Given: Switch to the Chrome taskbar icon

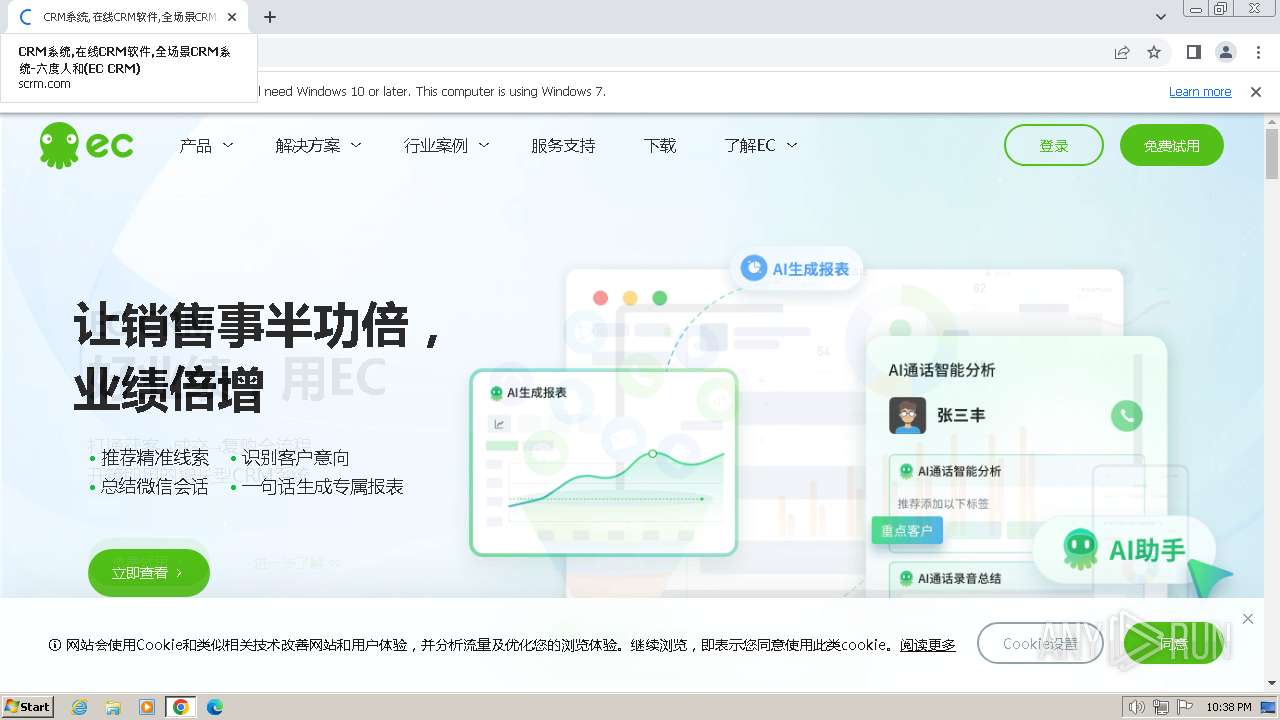Looking at the screenshot, I should 181,707.
